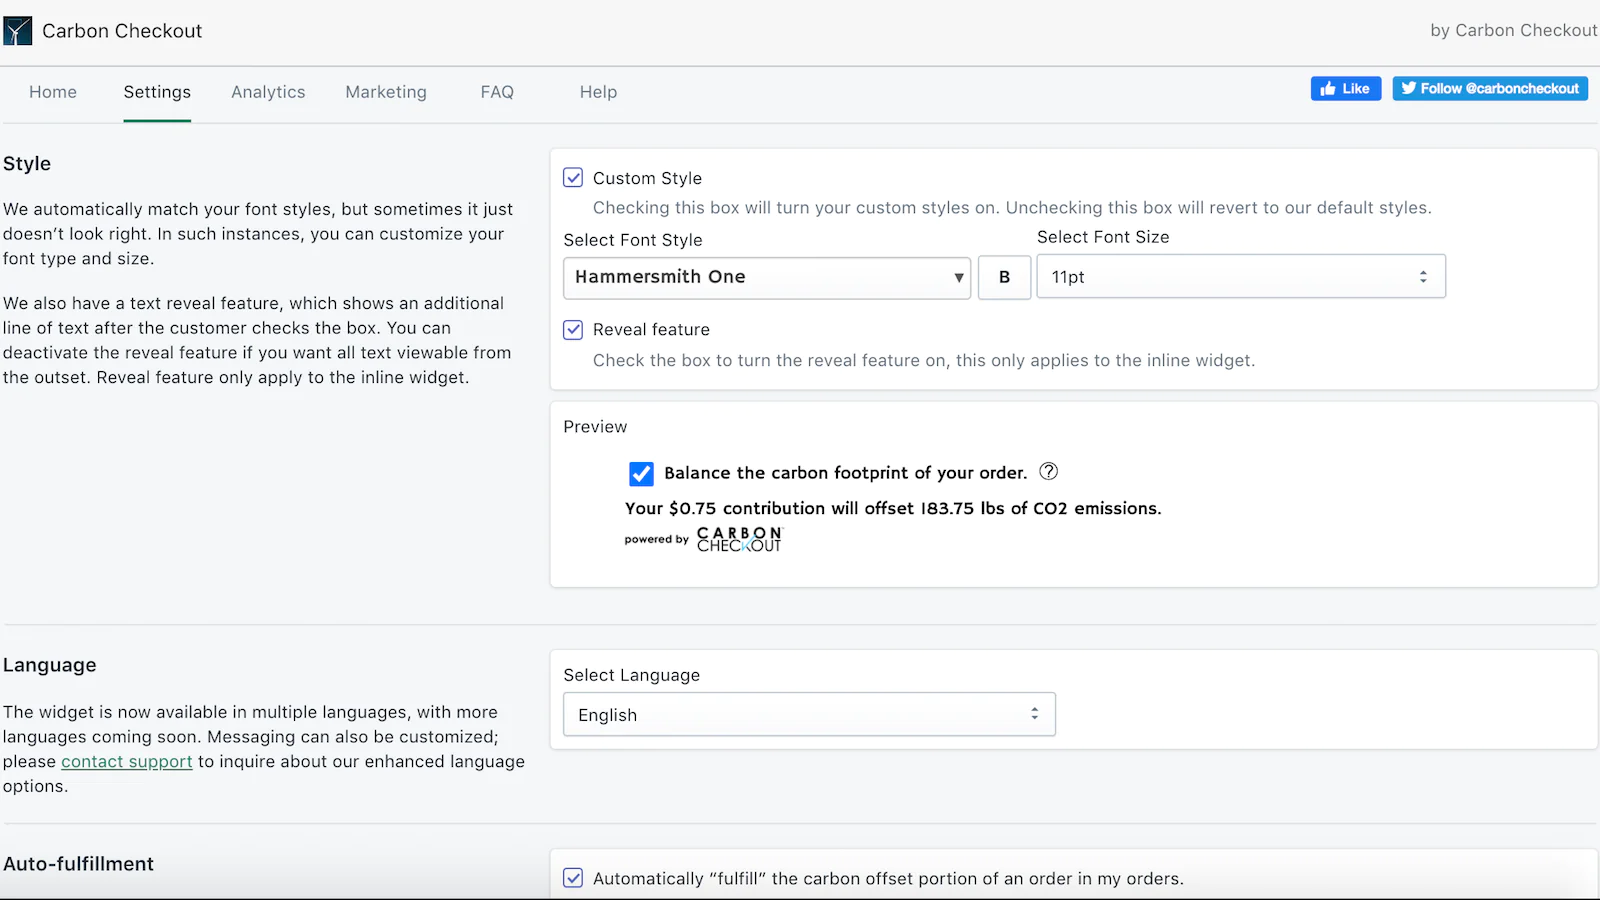The height and width of the screenshot is (900, 1600).
Task: Click the Twitter Follow @carboncheckout button
Action: pos(1489,89)
